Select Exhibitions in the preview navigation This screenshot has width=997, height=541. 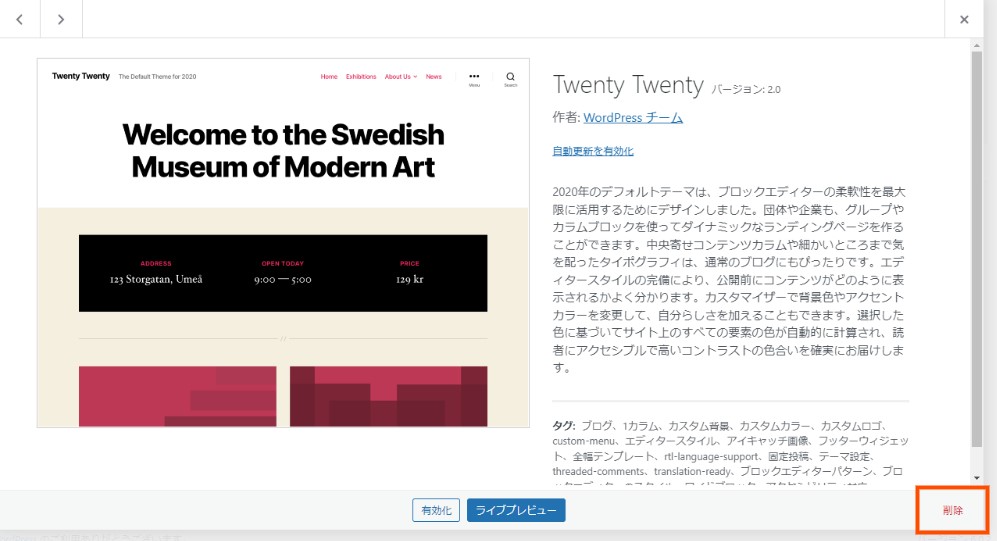tap(361, 77)
